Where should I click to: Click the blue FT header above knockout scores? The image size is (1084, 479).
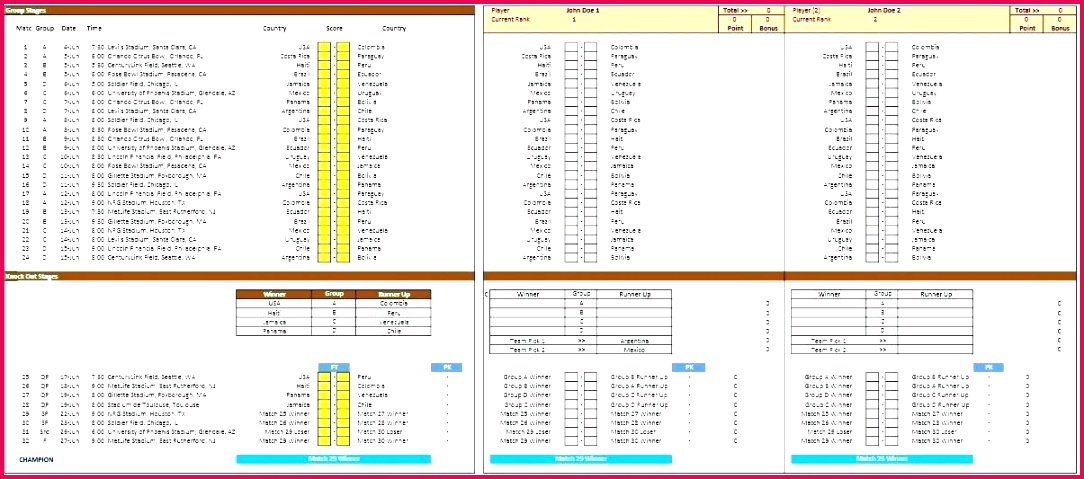[x=334, y=368]
